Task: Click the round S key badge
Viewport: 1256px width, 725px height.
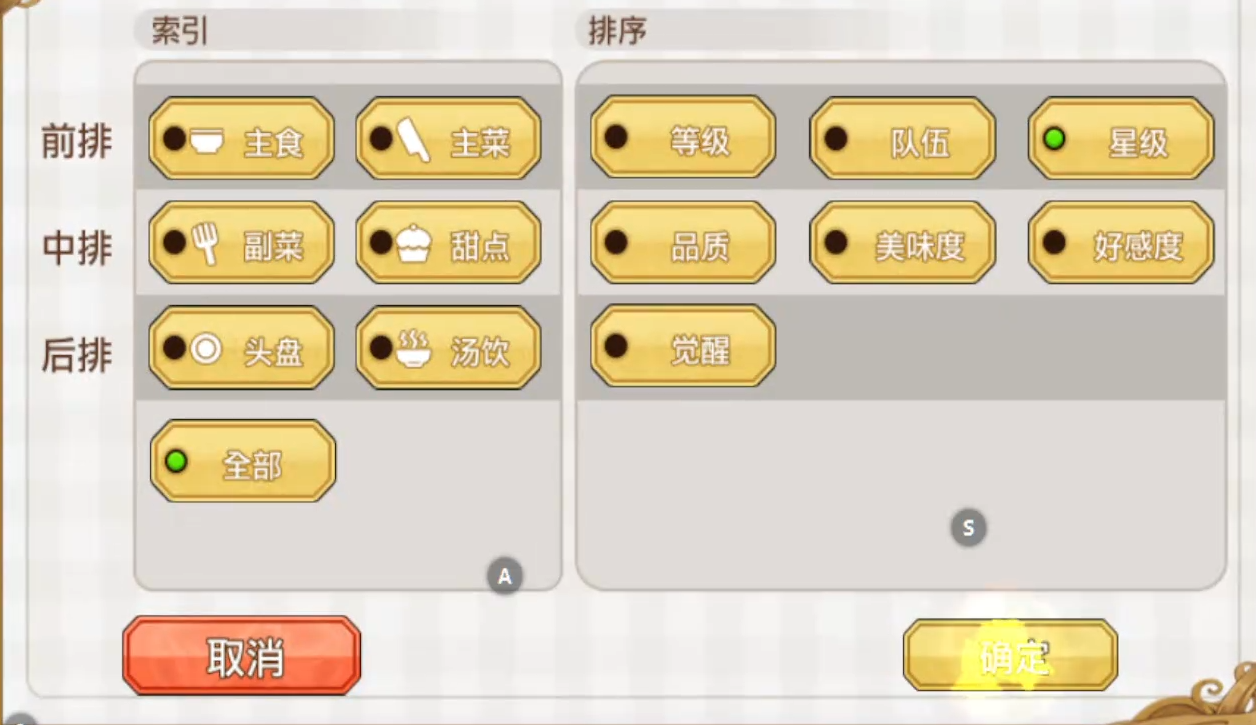Action: [968, 527]
